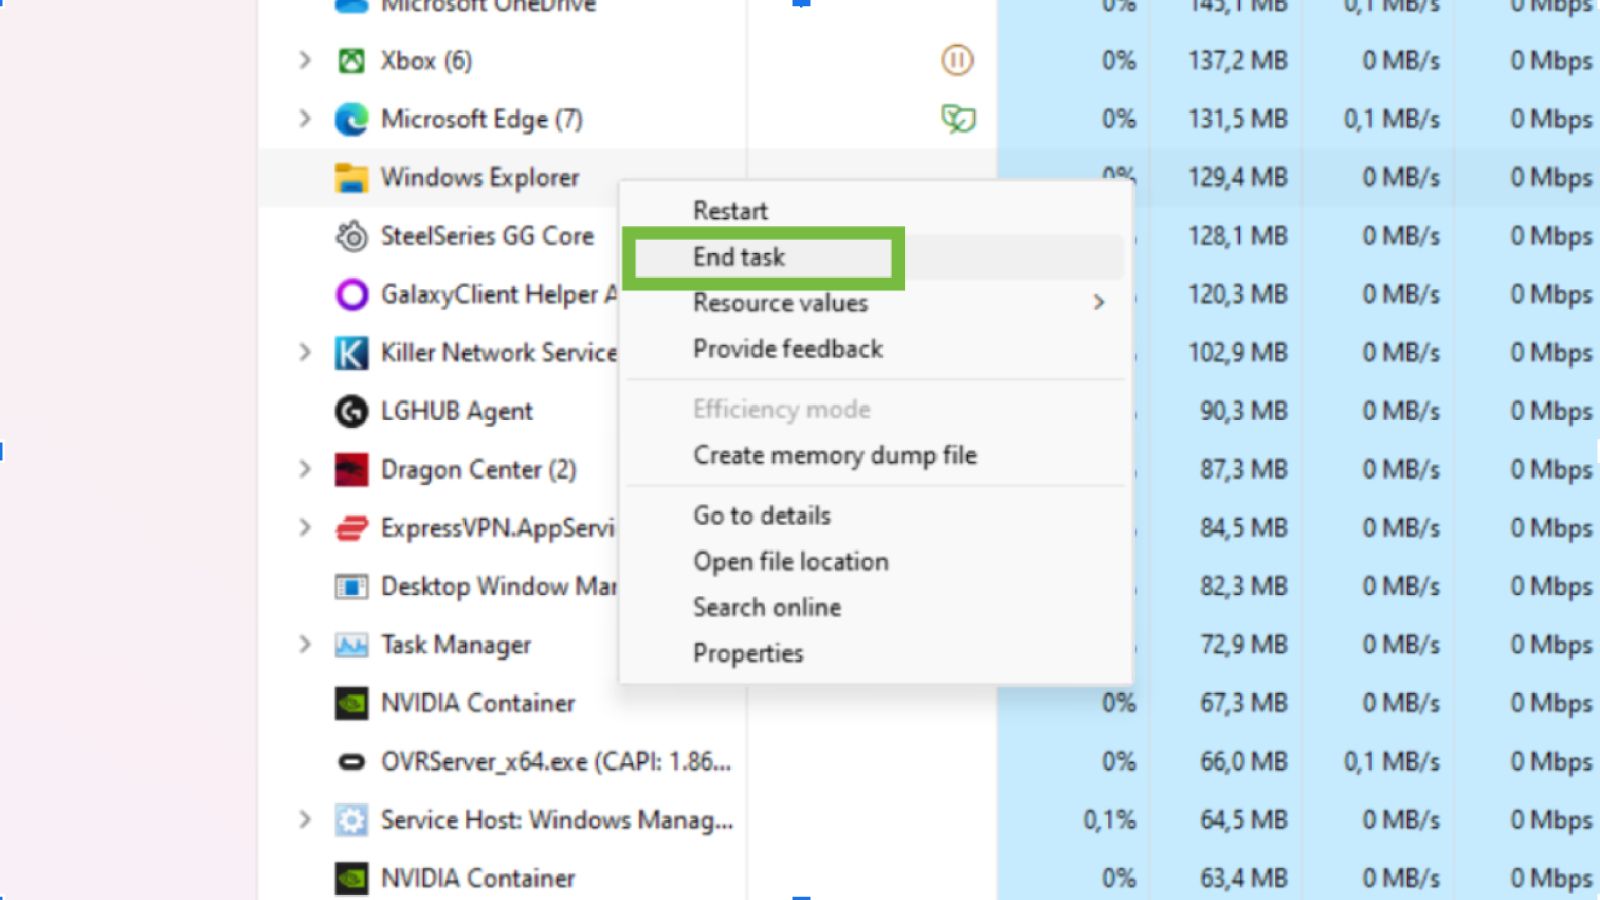Click the pause status icon next to Xbox
The width and height of the screenshot is (1600, 900).
957,60
